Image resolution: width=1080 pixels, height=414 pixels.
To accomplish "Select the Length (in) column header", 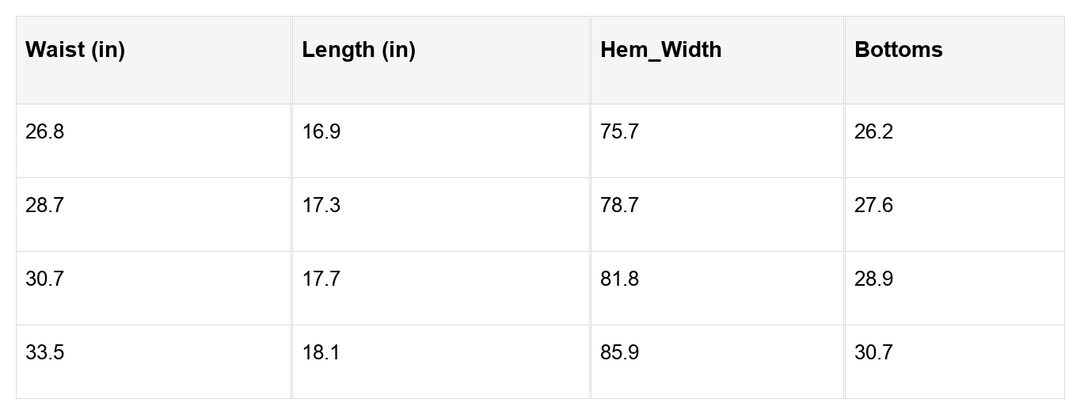I will pyautogui.click(x=358, y=51).
